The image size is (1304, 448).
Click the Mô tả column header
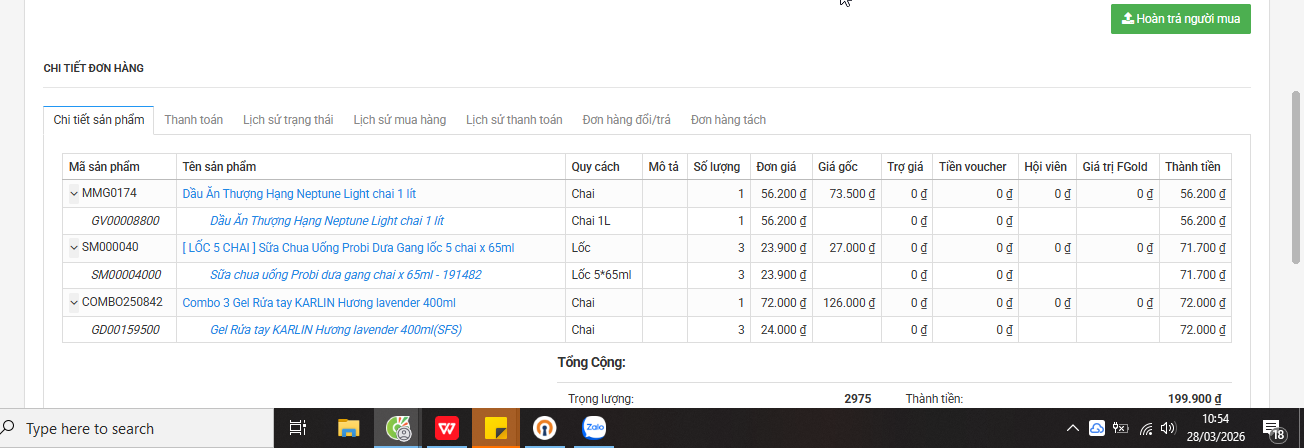tap(664, 166)
